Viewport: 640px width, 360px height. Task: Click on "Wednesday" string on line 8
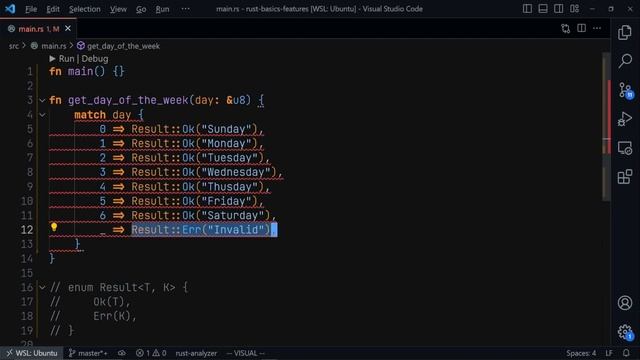pos(236,172)
